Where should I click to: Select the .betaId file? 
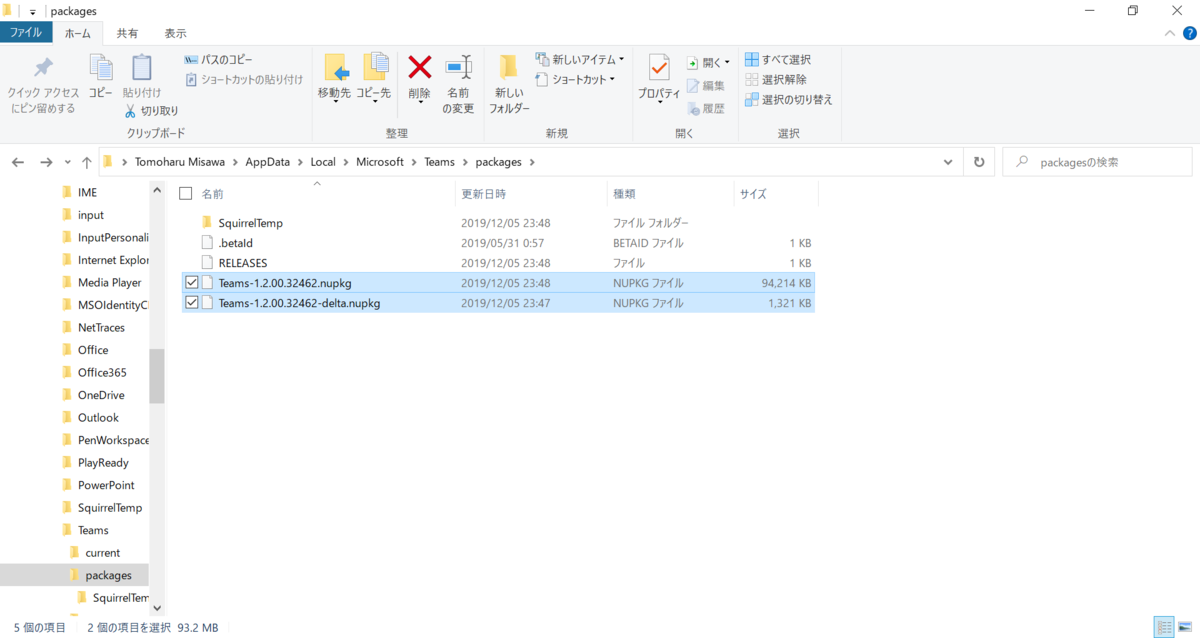click(236, 243)
